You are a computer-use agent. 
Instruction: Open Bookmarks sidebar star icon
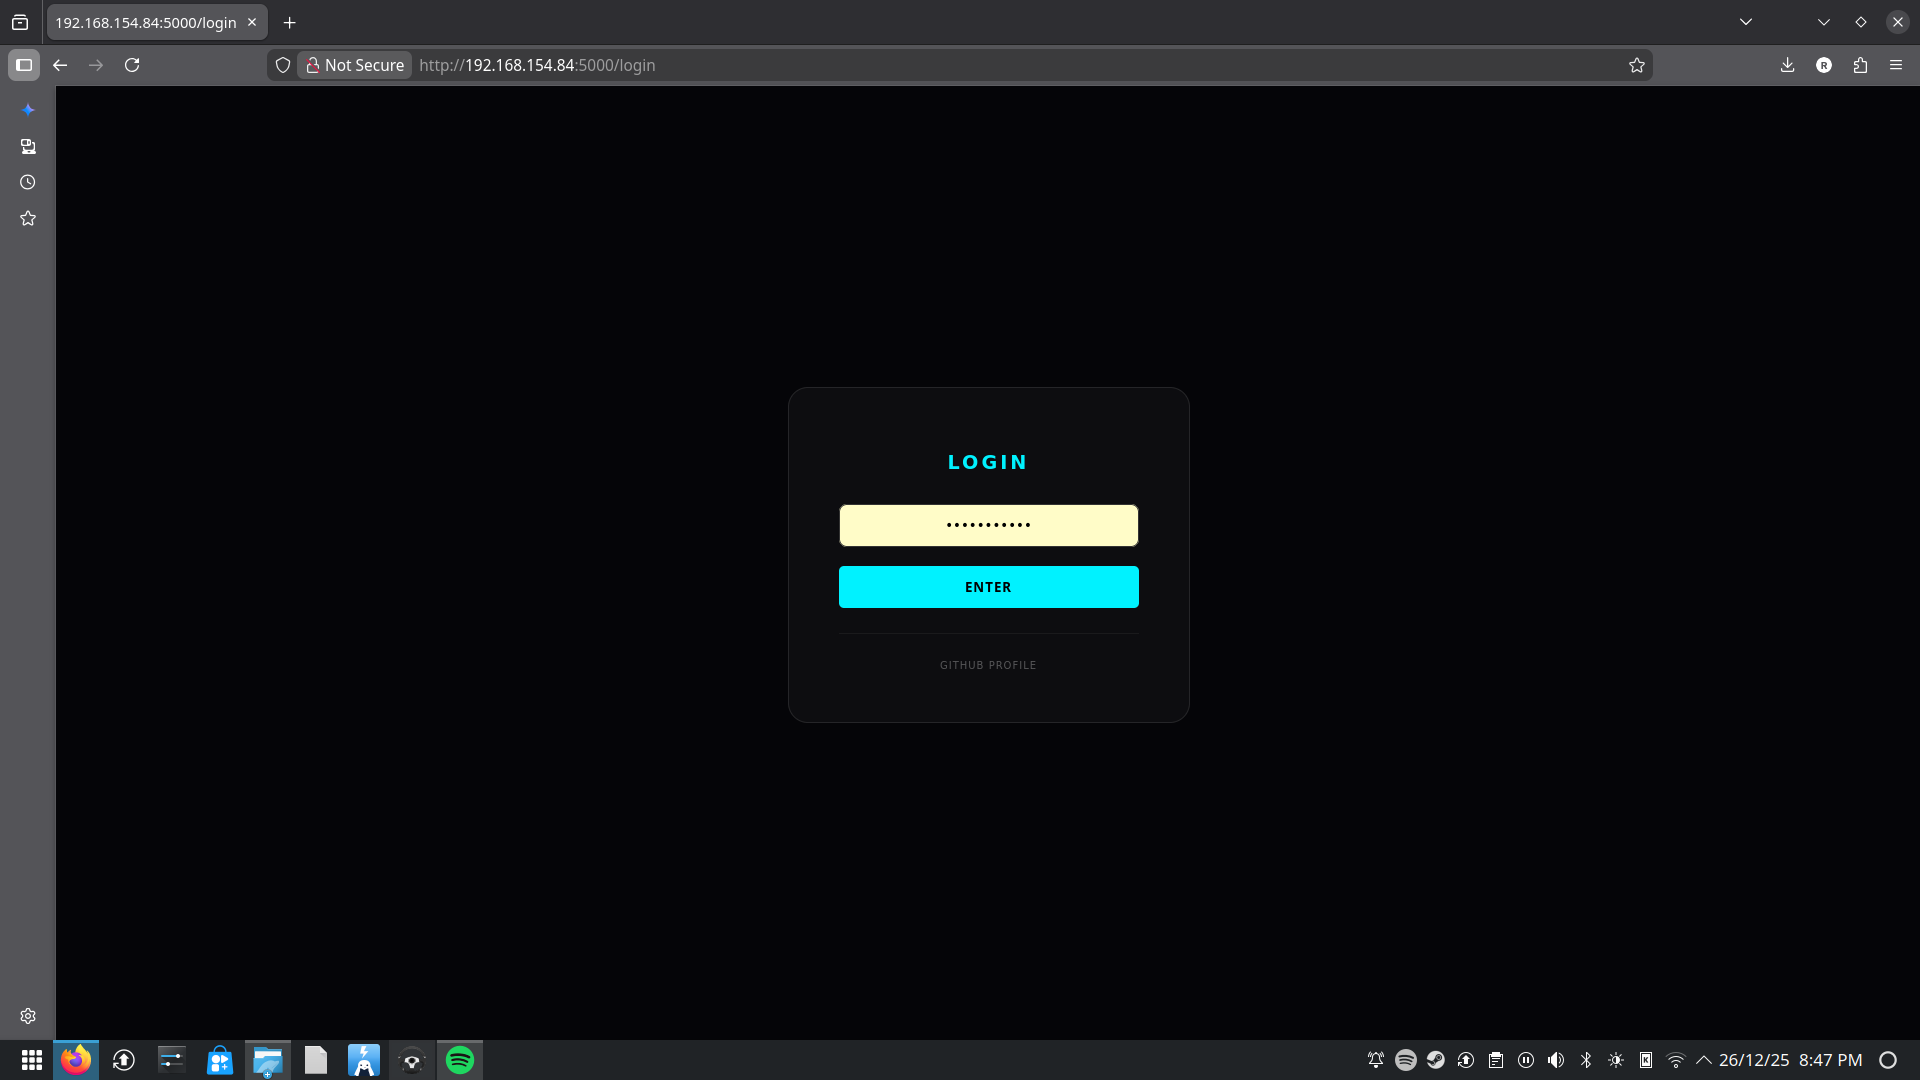pos(28,218)
